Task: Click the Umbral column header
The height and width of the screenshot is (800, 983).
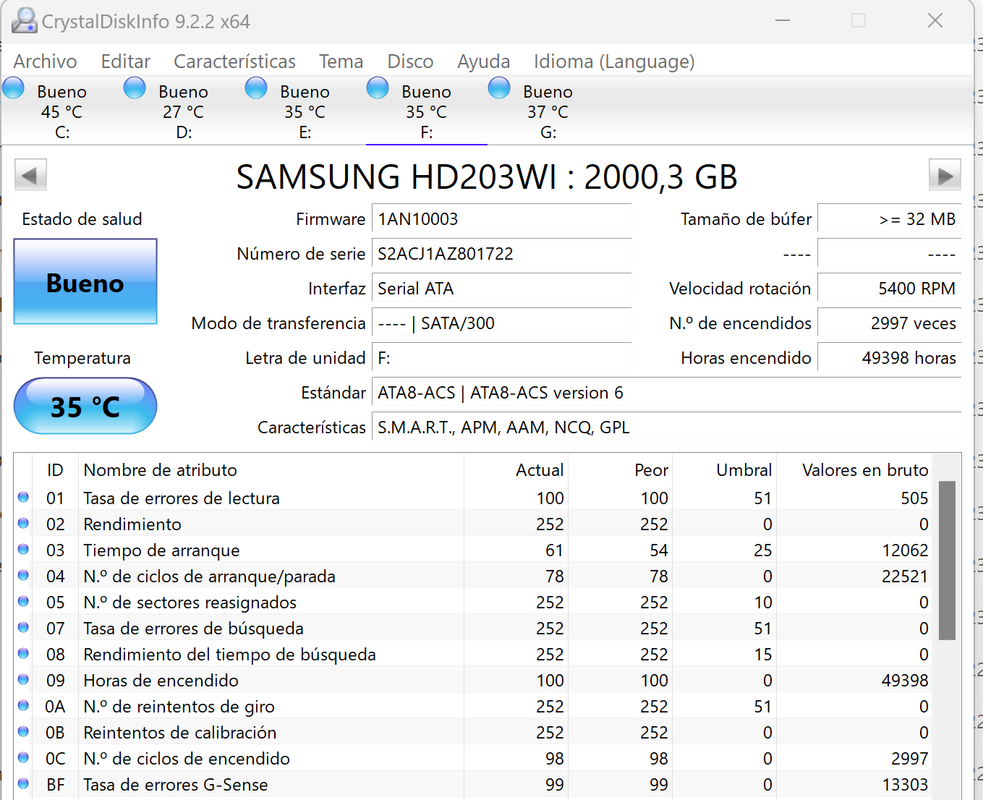Action: pos(724,470)
